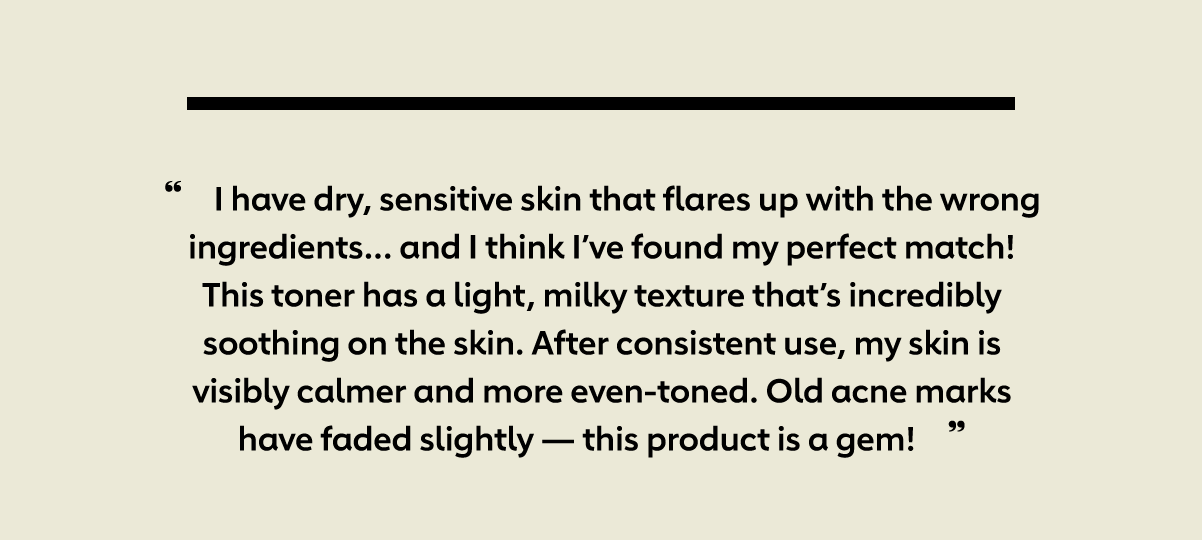
Task: Click the phrase "Old acne marks"
Action: (x=889, y=393)
